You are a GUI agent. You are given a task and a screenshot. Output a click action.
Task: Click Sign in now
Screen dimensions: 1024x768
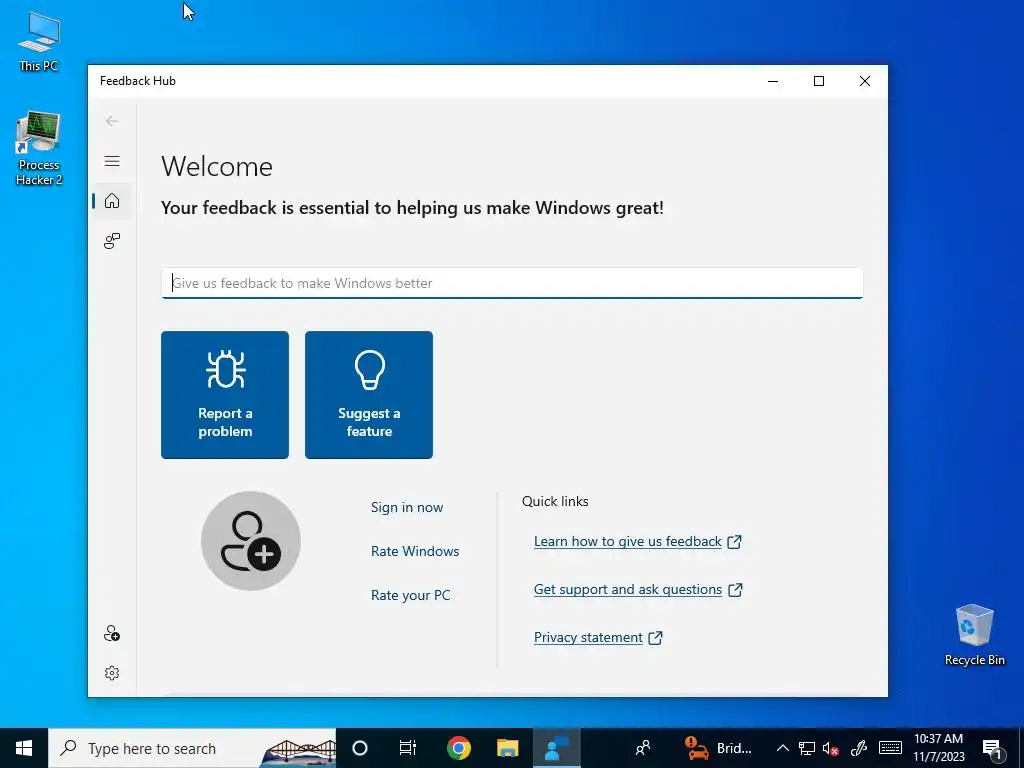pos(407,507)
